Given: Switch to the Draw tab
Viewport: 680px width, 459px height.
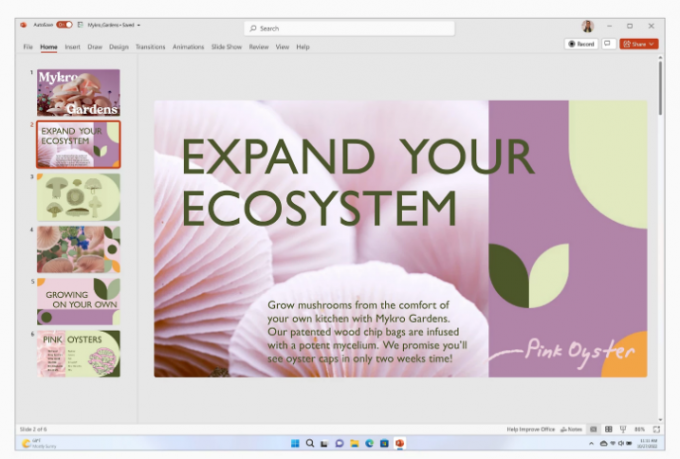Looking at the screenshot, I should click(x=95, y=47).
